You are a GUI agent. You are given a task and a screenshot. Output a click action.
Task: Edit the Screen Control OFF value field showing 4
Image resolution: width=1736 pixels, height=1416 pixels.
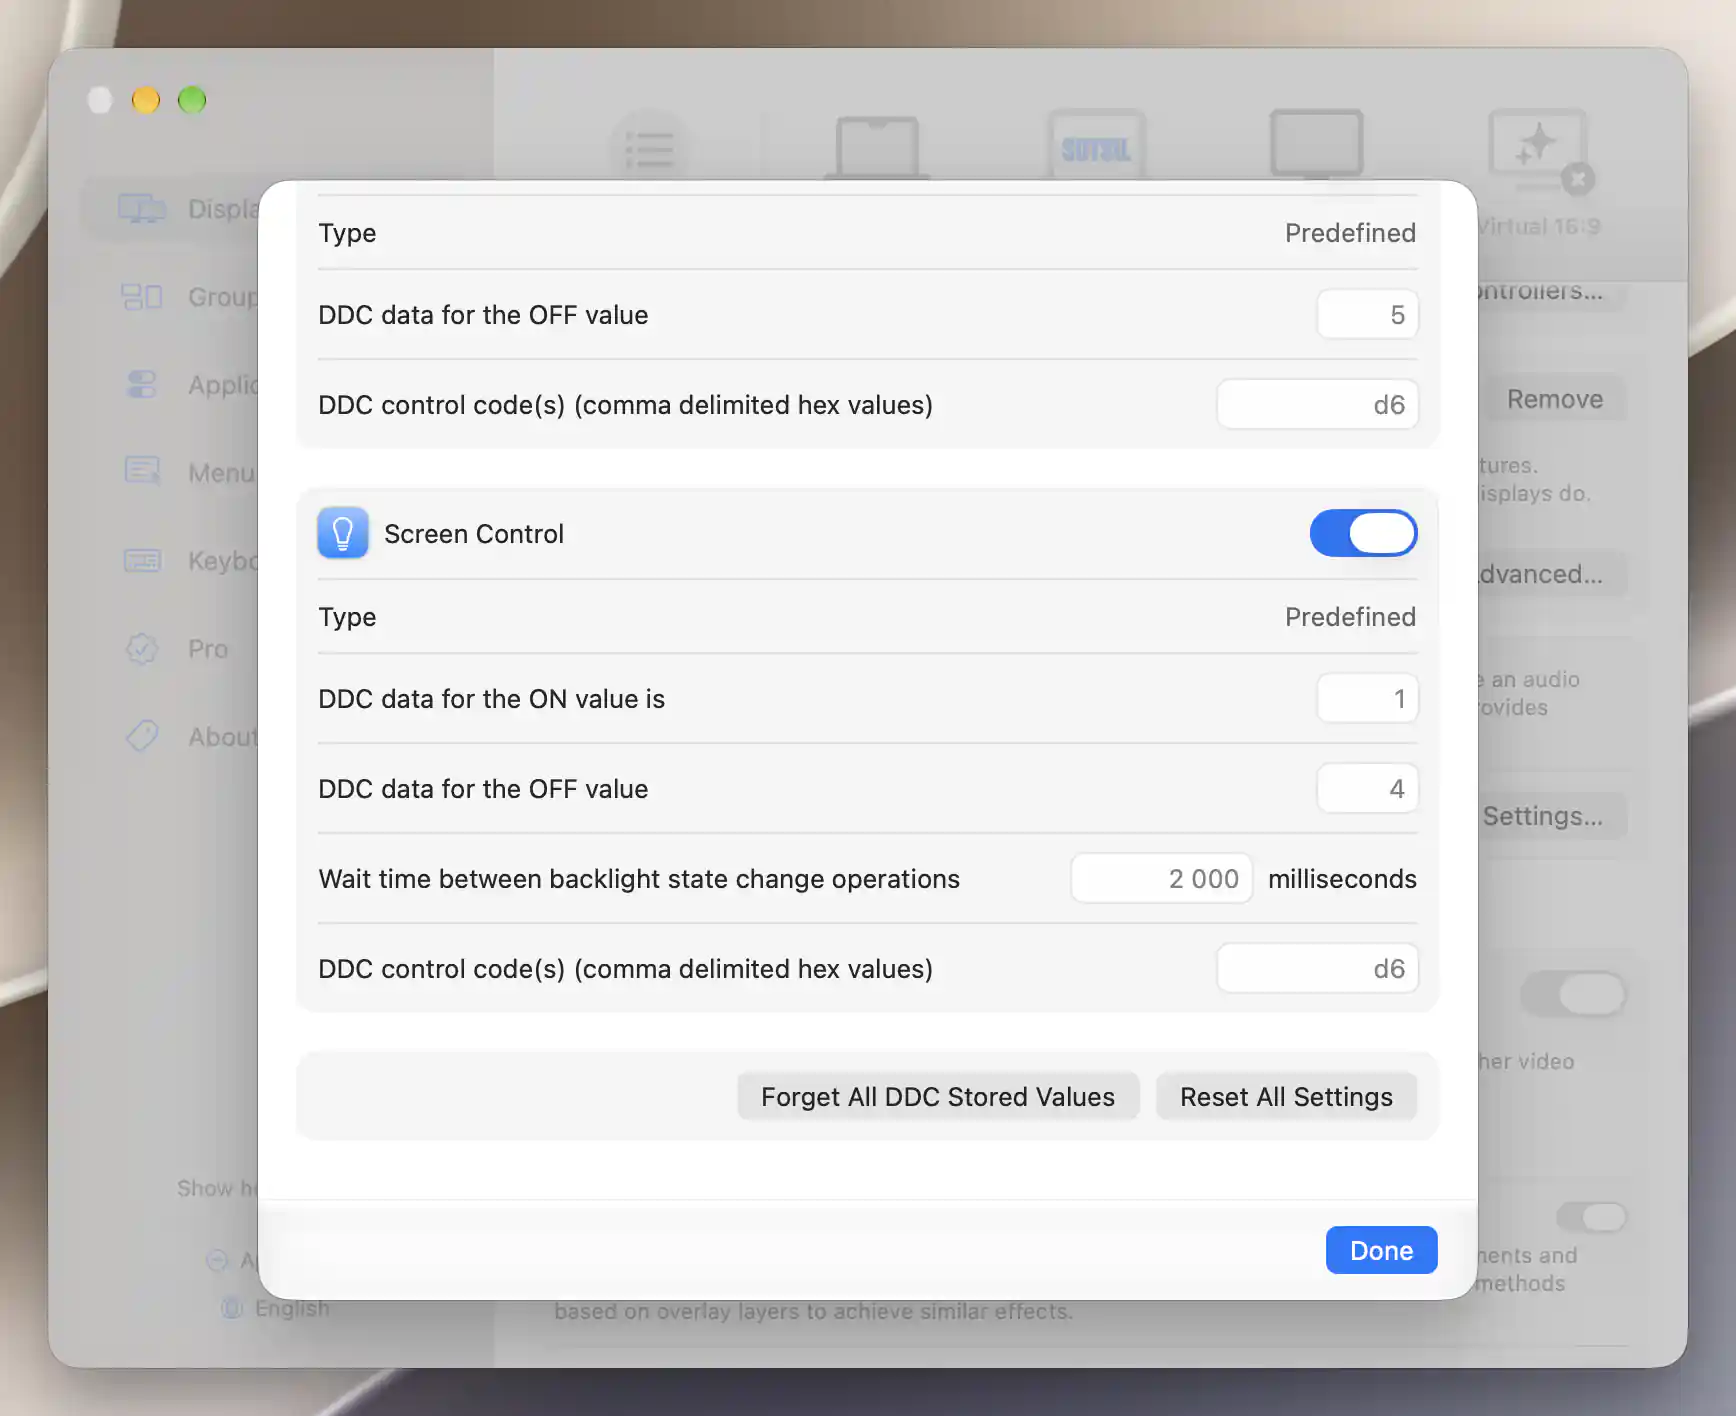(x=1367, y=789)
